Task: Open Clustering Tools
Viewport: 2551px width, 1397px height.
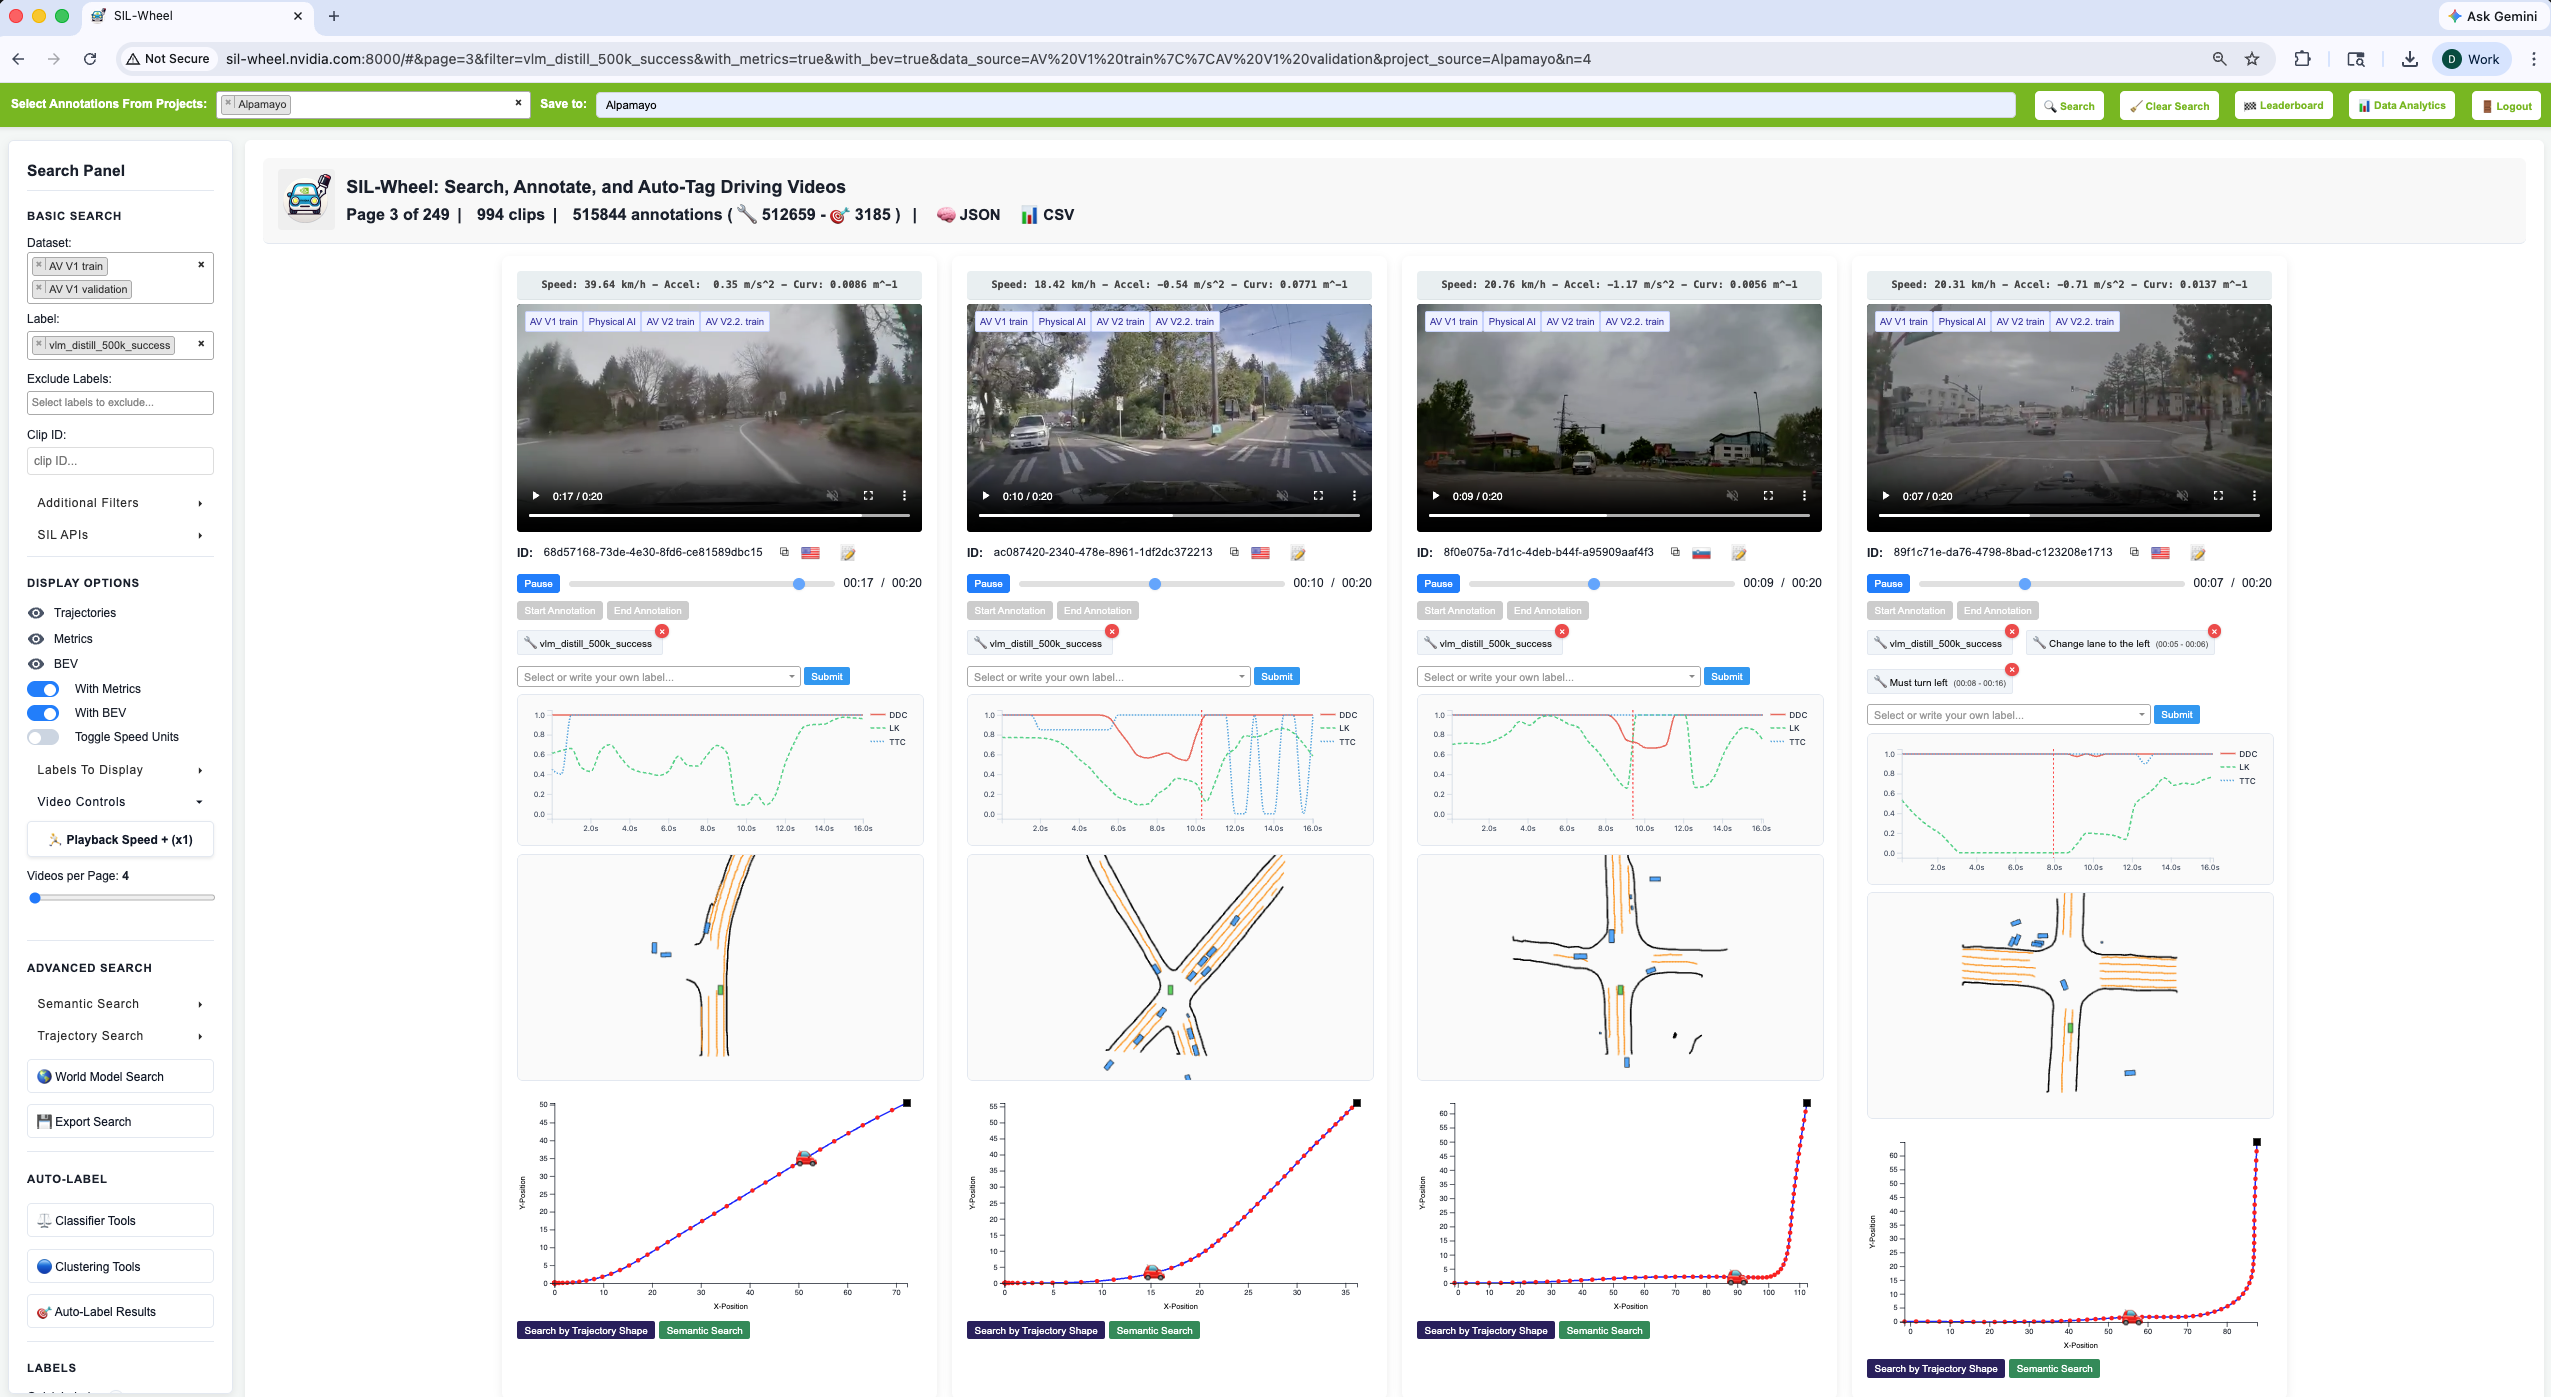Action: 120,1267
